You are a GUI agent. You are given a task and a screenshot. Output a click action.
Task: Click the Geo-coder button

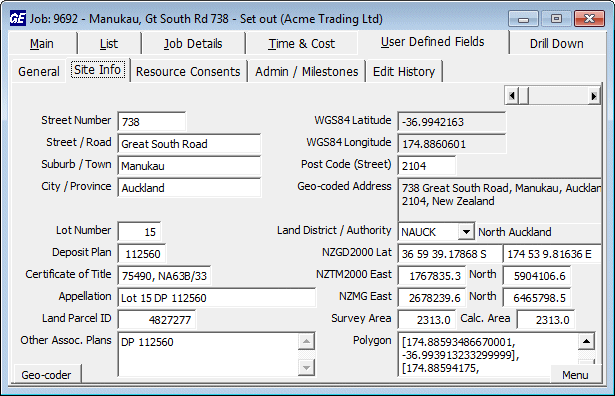pyautogui.click(x=47, y=374)
